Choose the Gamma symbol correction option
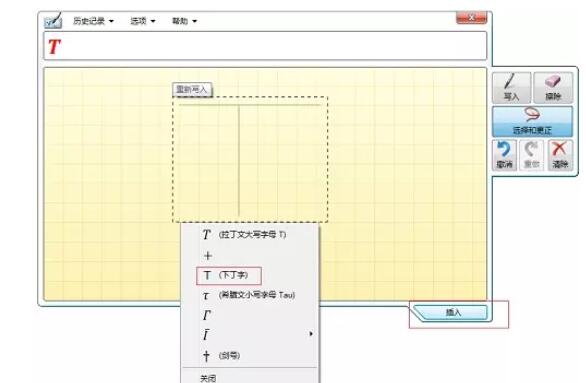The image size is (586, 383). (x=250, y=315)
